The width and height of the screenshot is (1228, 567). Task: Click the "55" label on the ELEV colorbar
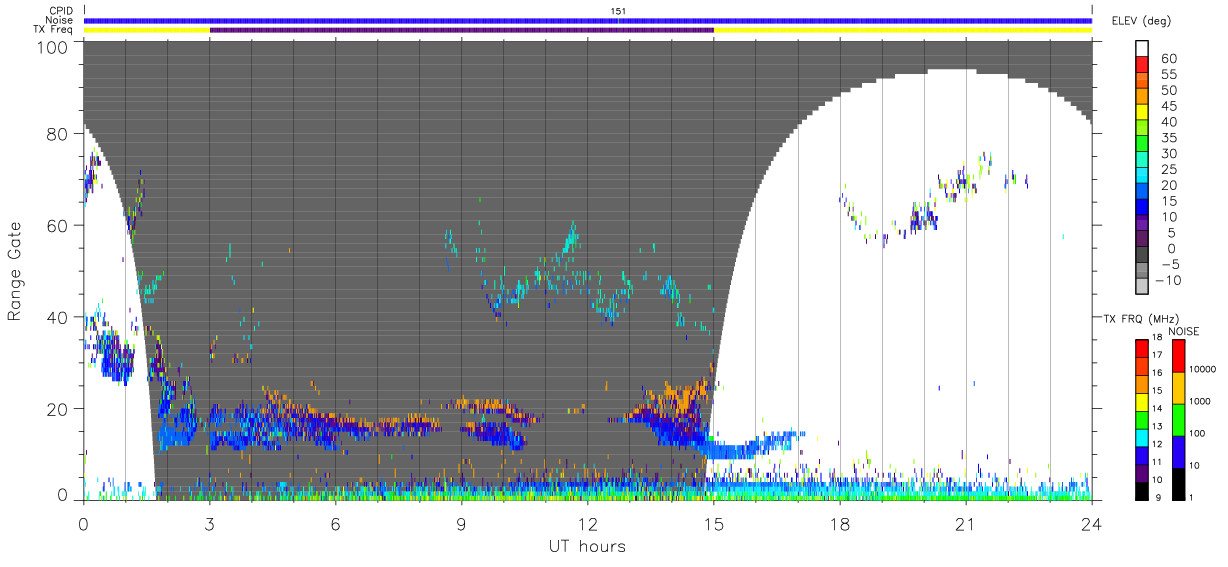click(1168, 75)
